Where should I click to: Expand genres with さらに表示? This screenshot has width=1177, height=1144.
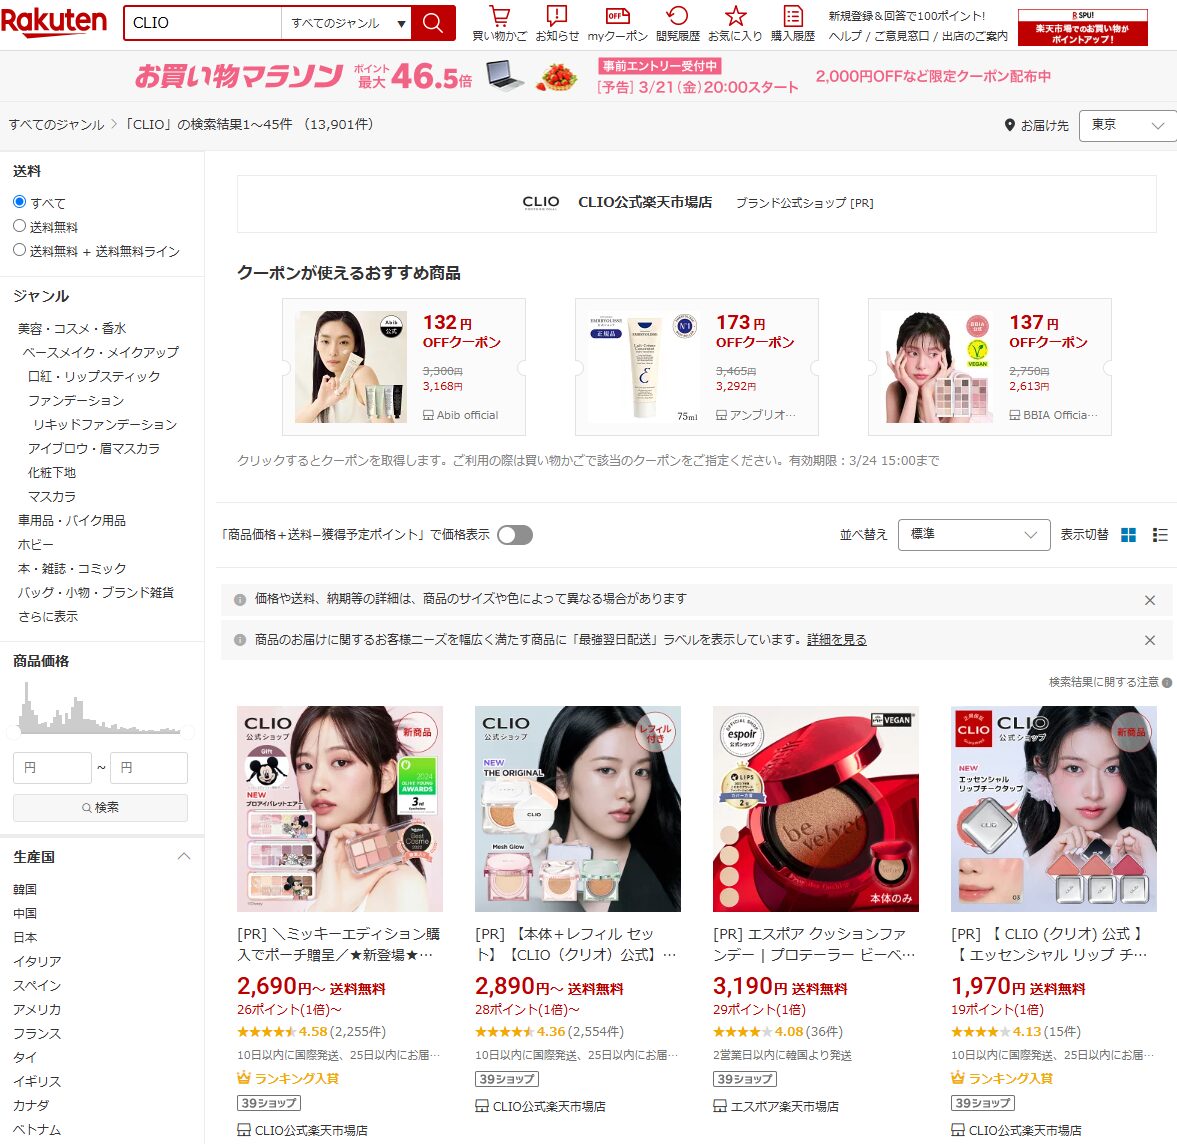tap(48, 616)
